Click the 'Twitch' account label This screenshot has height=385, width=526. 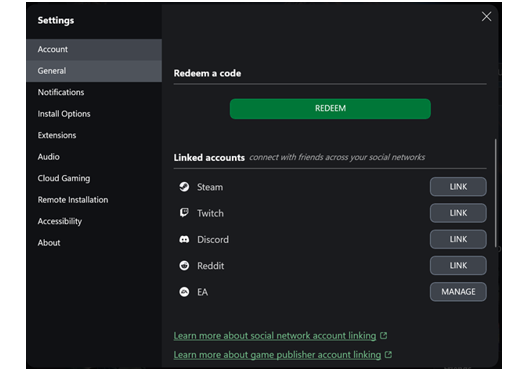[210, 213]
